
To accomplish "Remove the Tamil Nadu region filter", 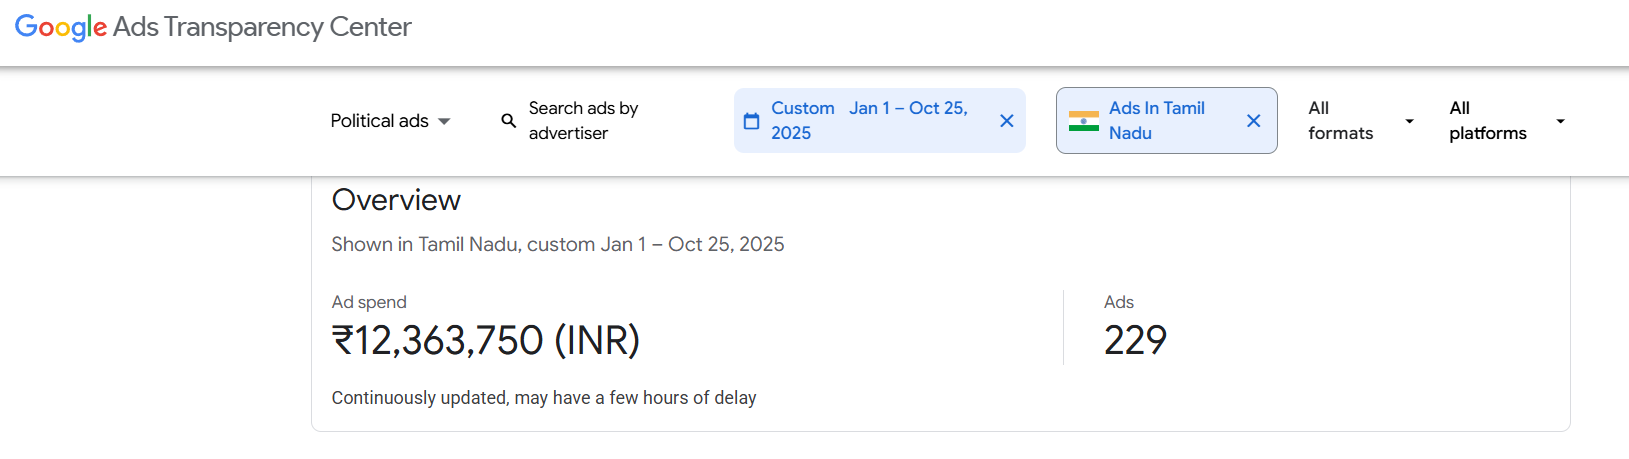I will coord(1253,121).
